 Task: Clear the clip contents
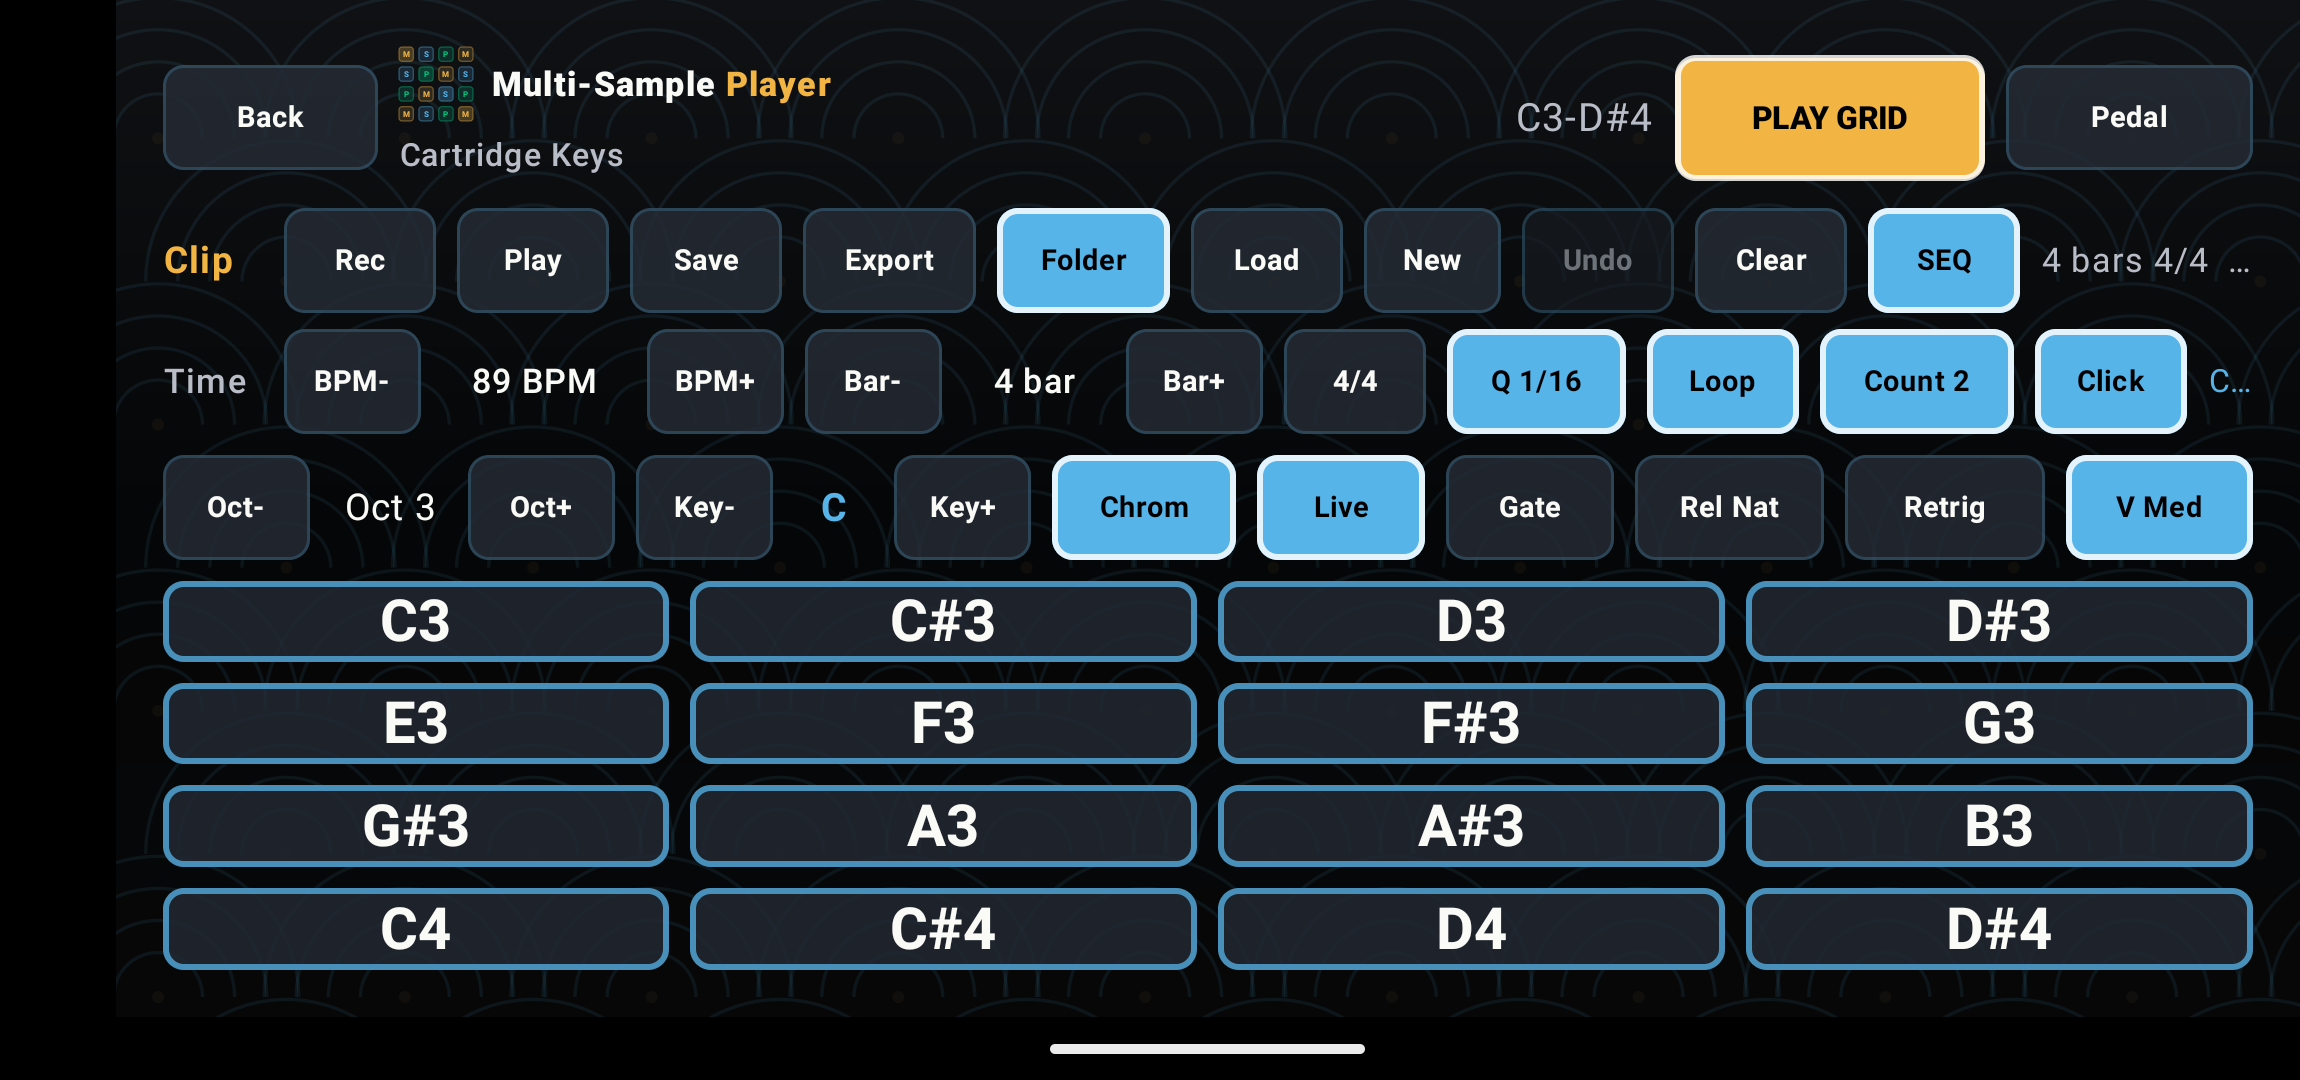1771,260
